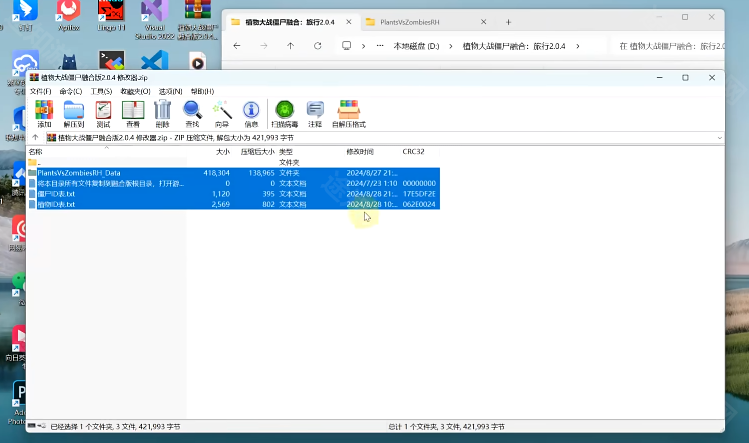
Task: Select the PlantsVsZombiesRH_Data folder row
Action: pyautogui.click(x=80, y=173)
